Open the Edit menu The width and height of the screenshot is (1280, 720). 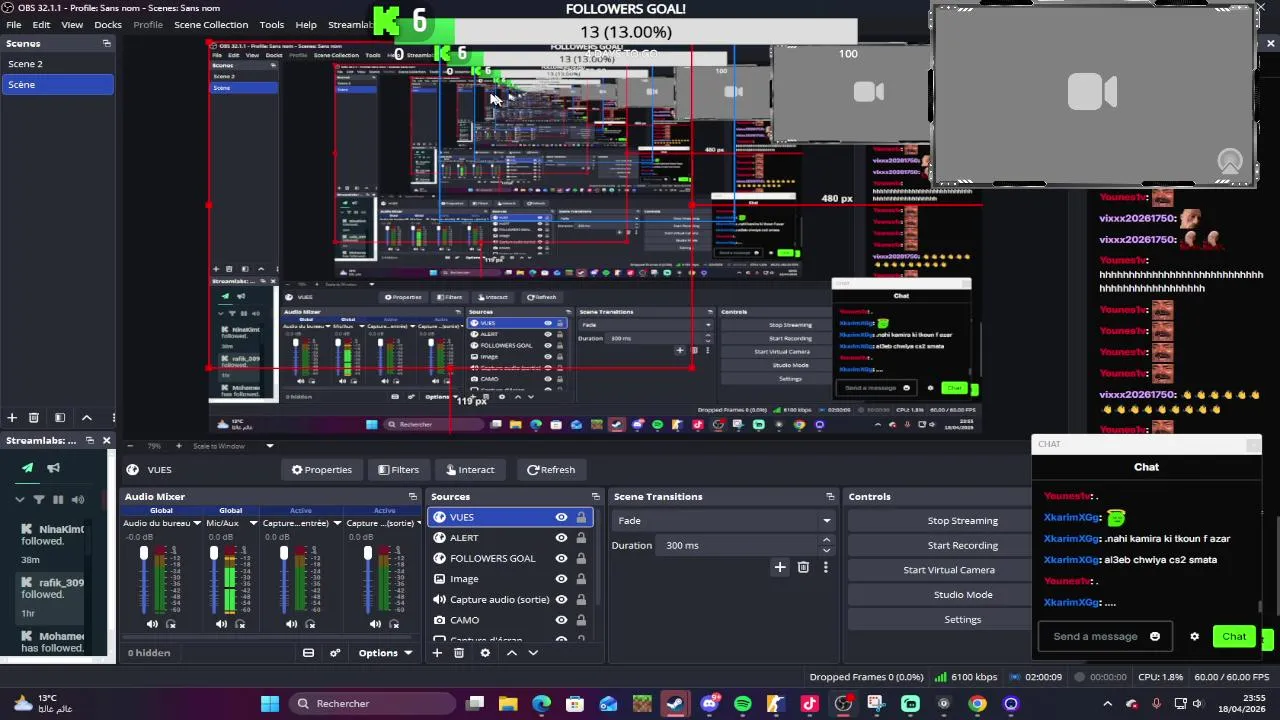(41, 24)
